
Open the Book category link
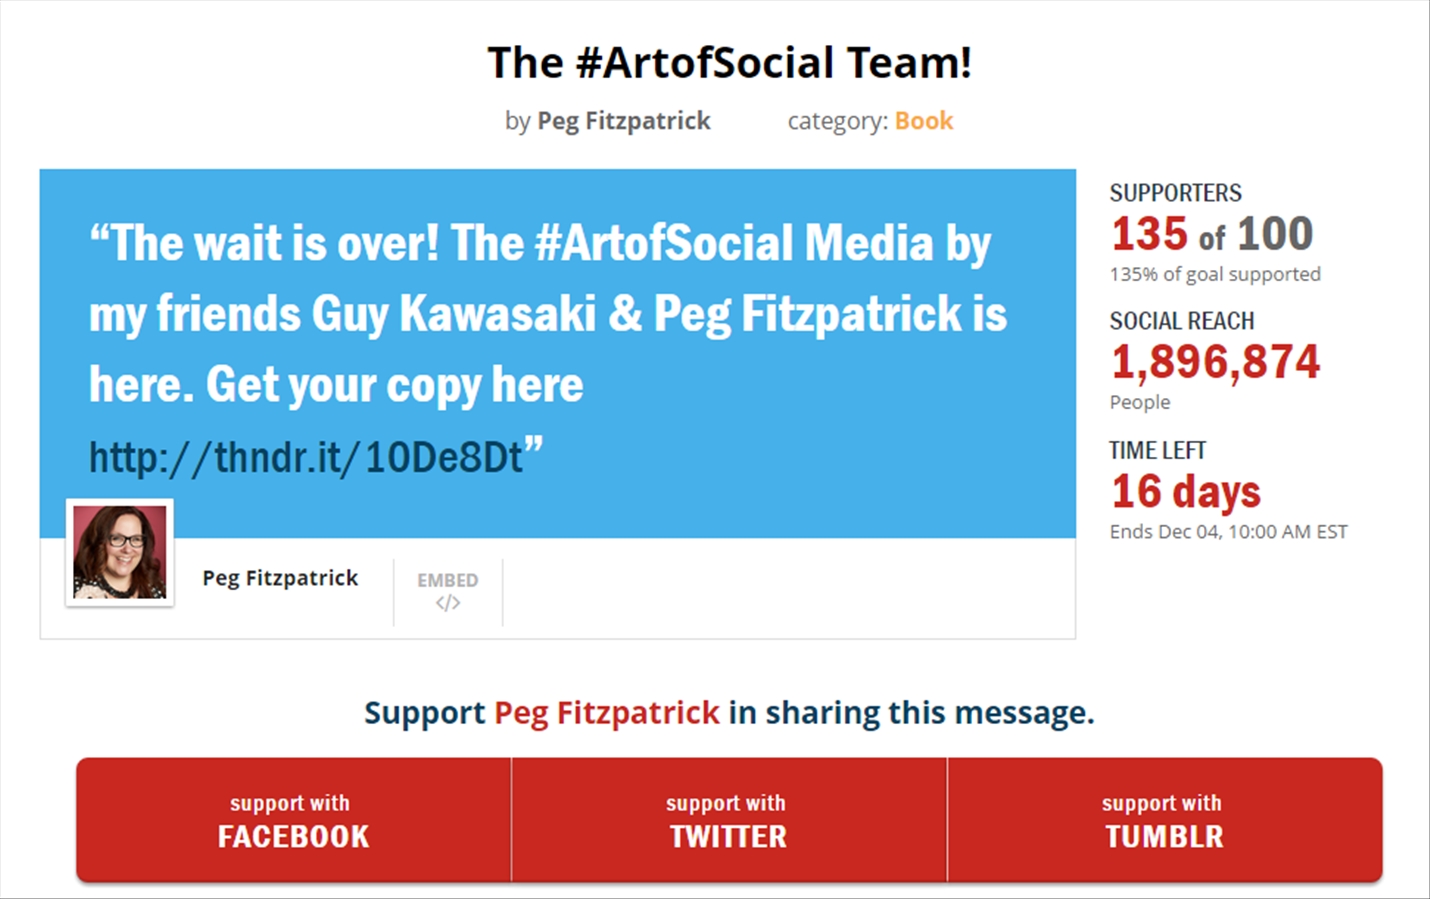pos(924,121)
